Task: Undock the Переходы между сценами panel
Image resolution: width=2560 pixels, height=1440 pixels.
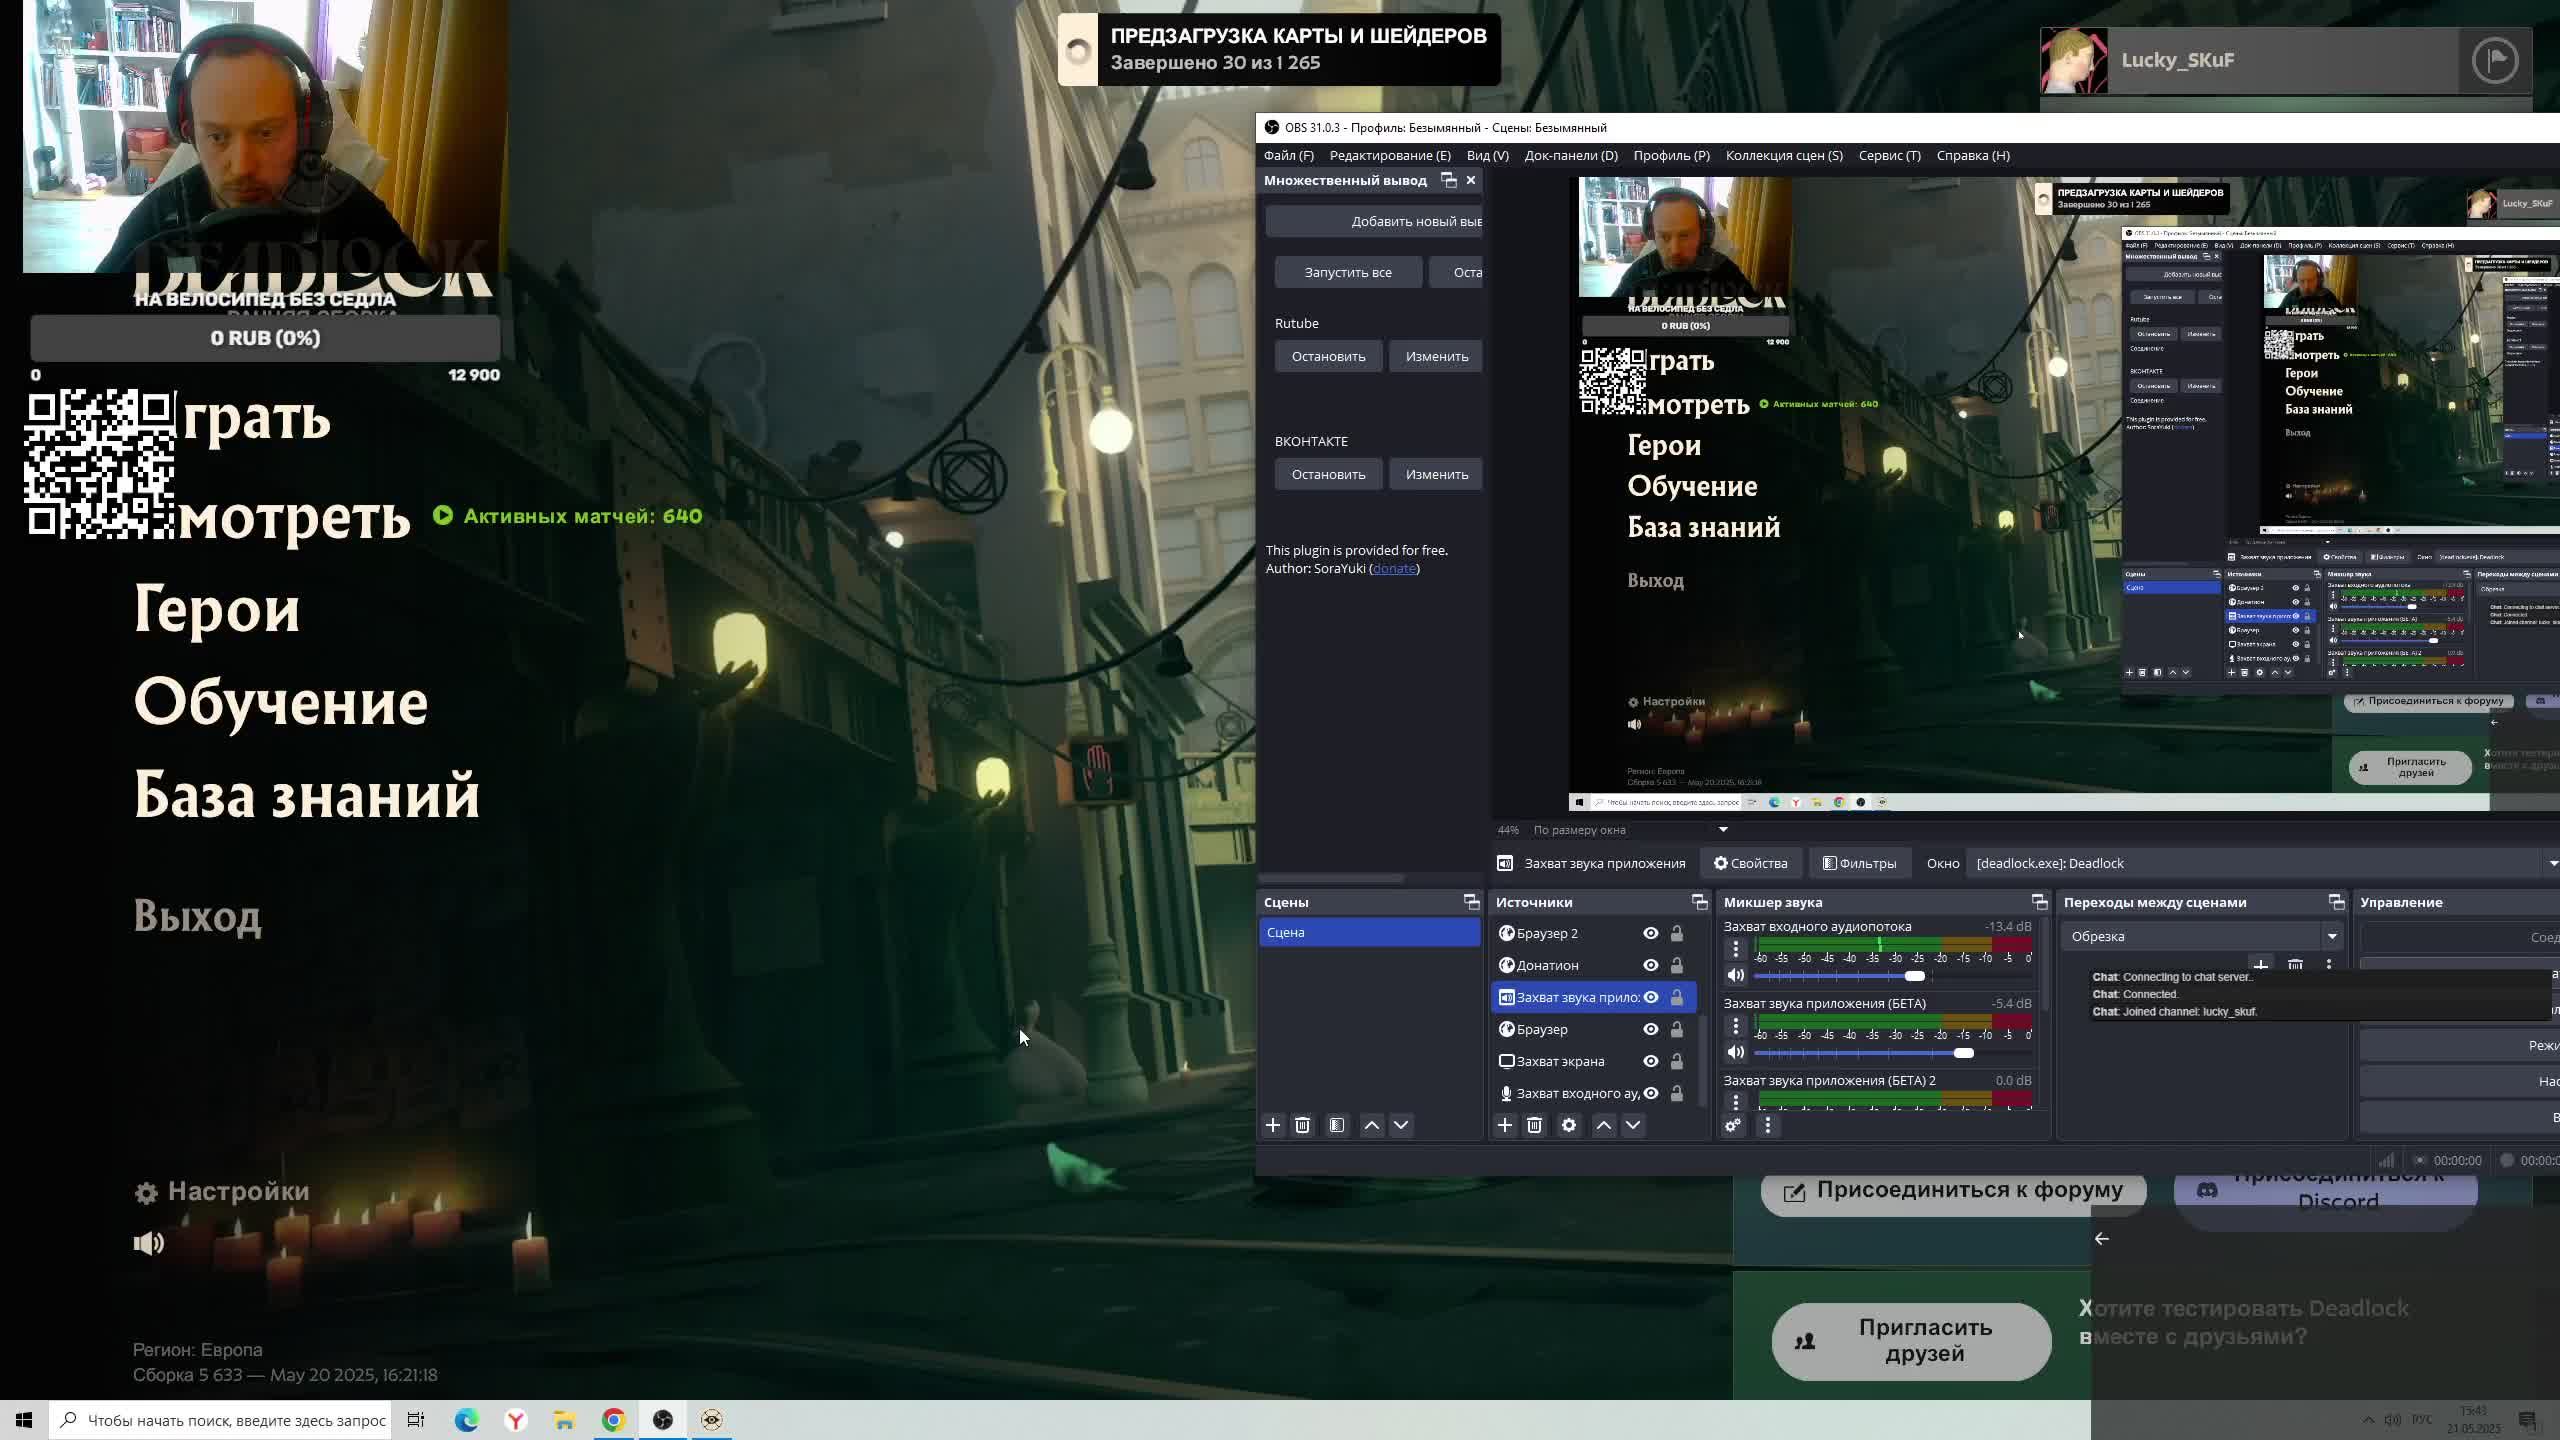Action: [2336, 902]
